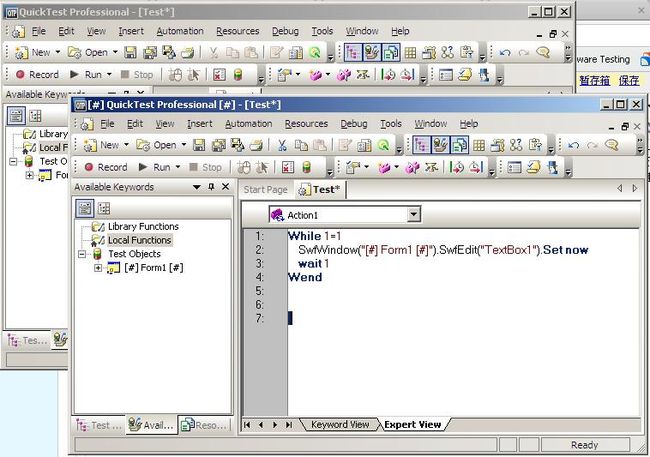Switch to the Test... tab at the bottom of the front panel

(x=99, y=425)
